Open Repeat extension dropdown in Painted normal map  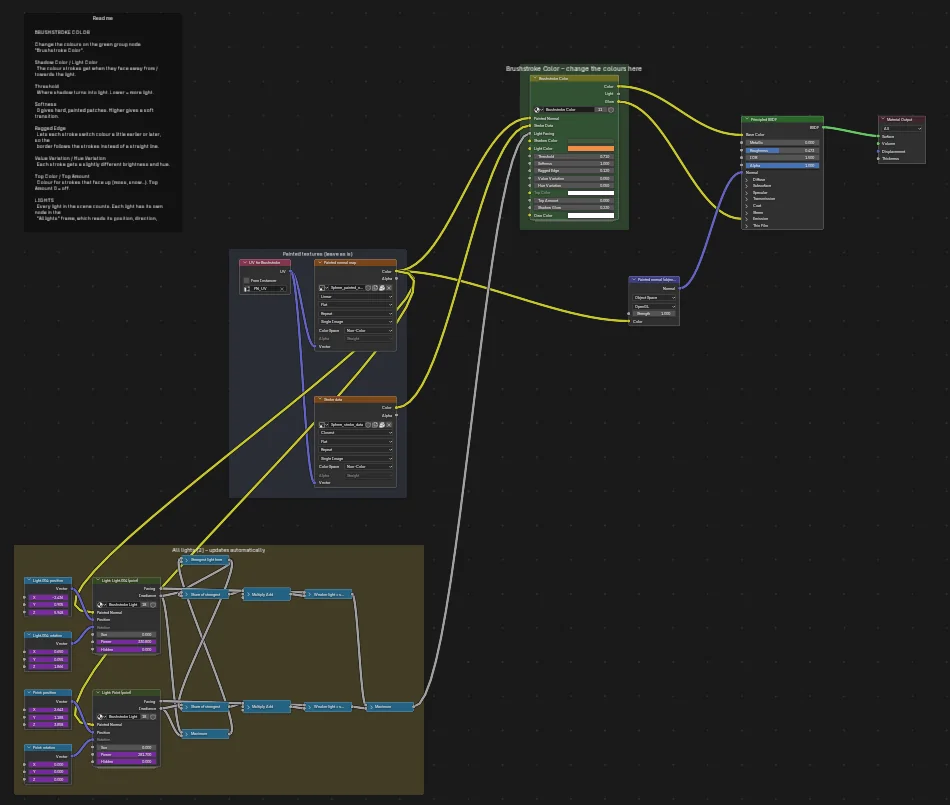(356, 314)
